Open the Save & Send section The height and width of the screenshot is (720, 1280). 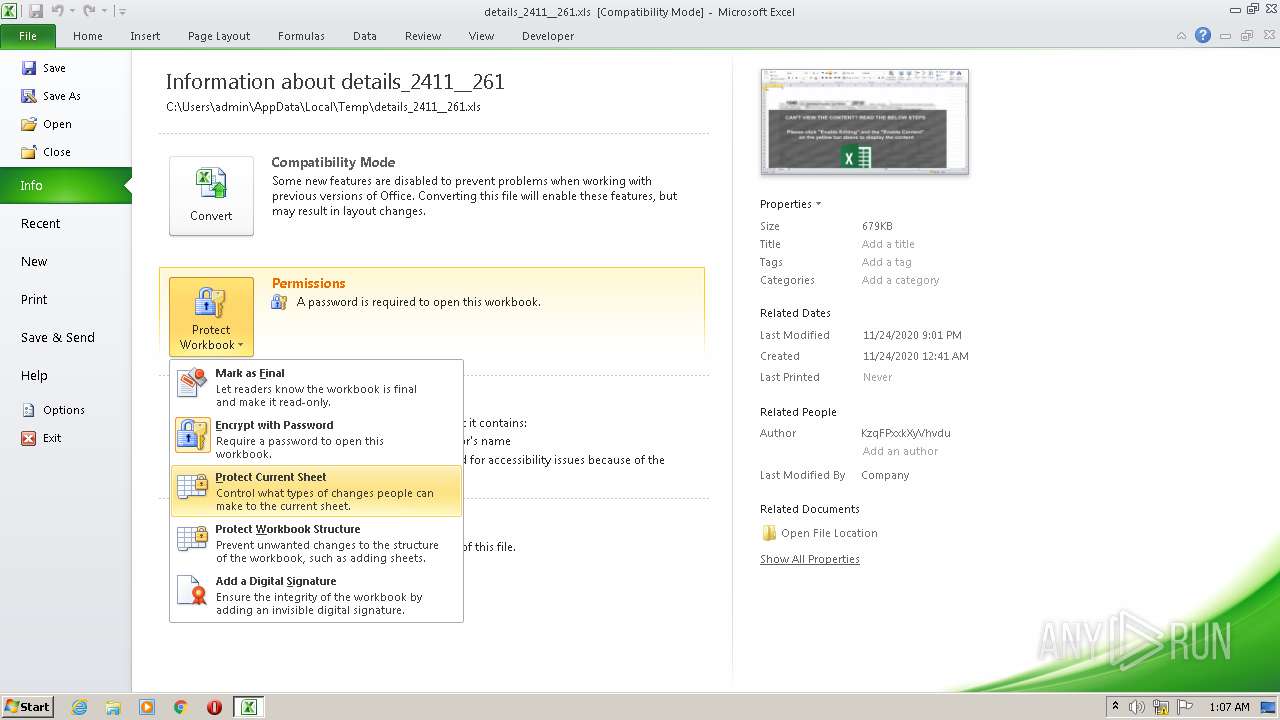pos(65,338)
